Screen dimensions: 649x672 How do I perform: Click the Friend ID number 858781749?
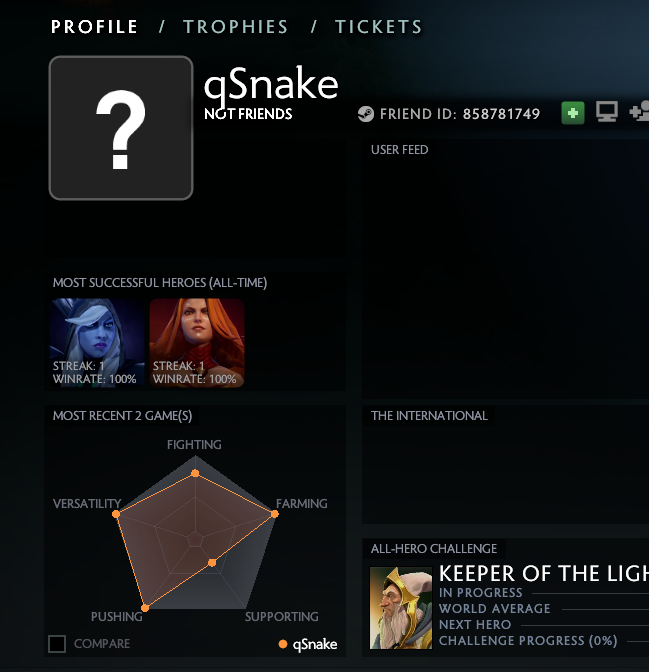(501, 114)
